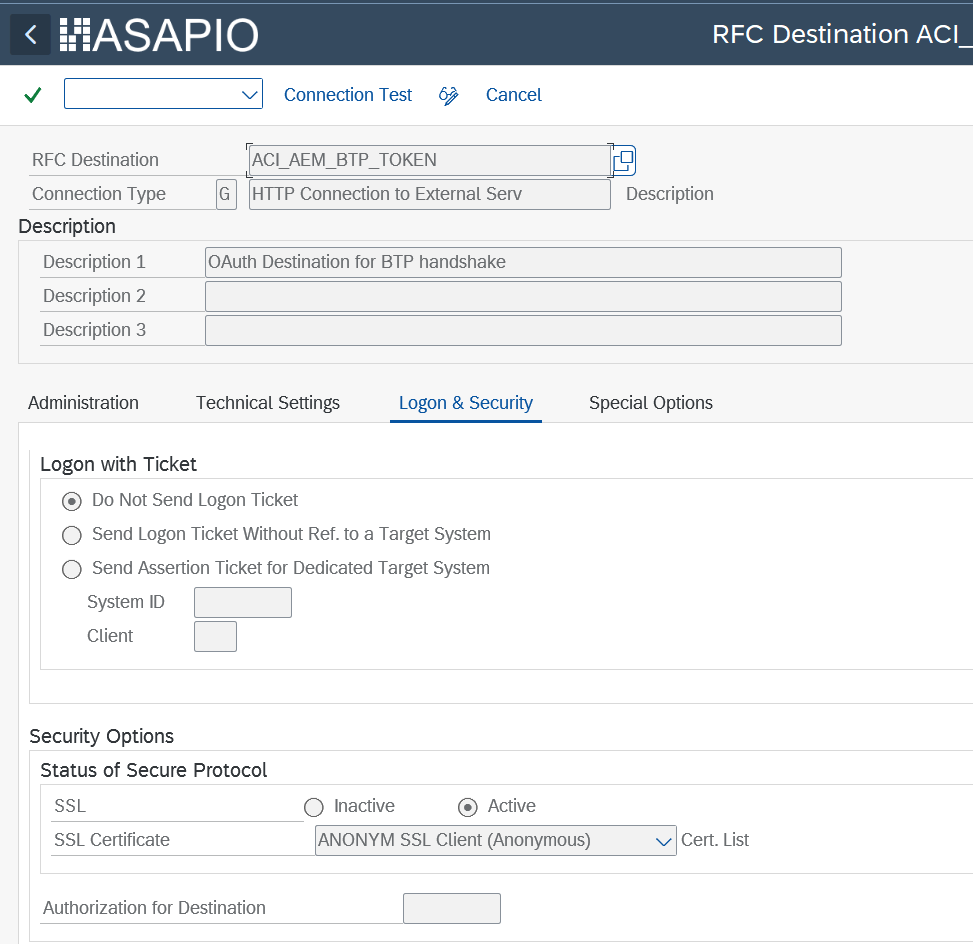Set SSL to Active
Screen dimensions: 973x944
(468, 807)
